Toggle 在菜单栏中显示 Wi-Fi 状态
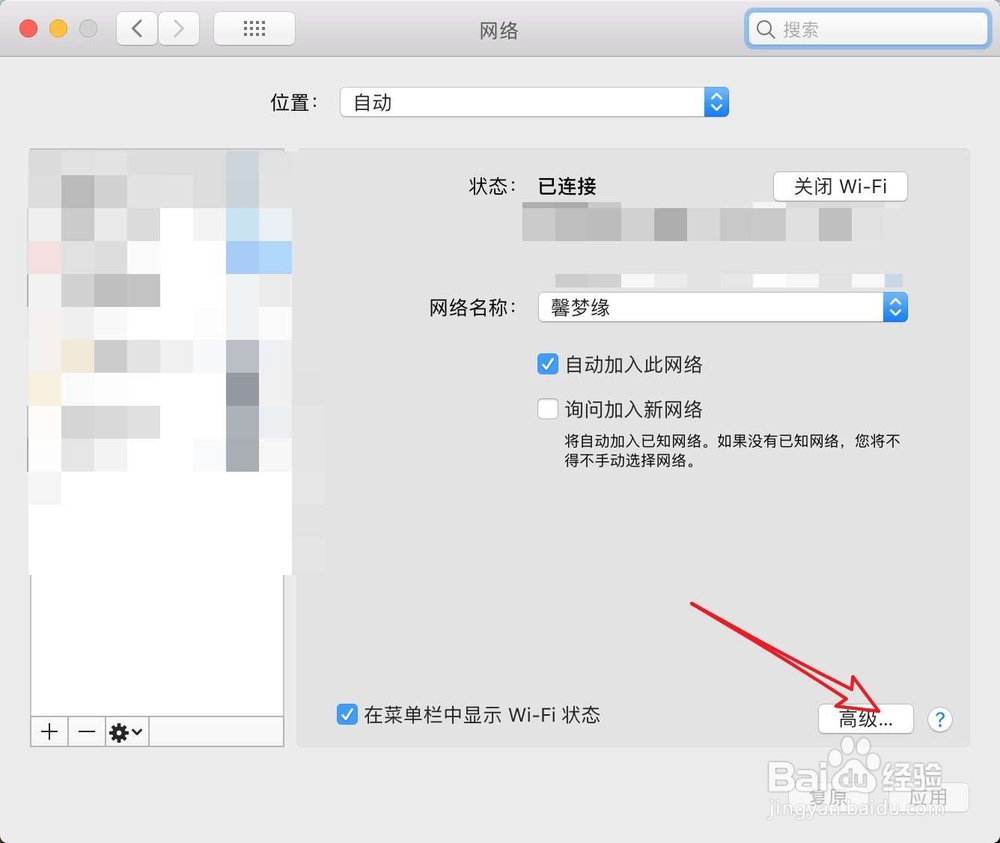 click(347, 714)
